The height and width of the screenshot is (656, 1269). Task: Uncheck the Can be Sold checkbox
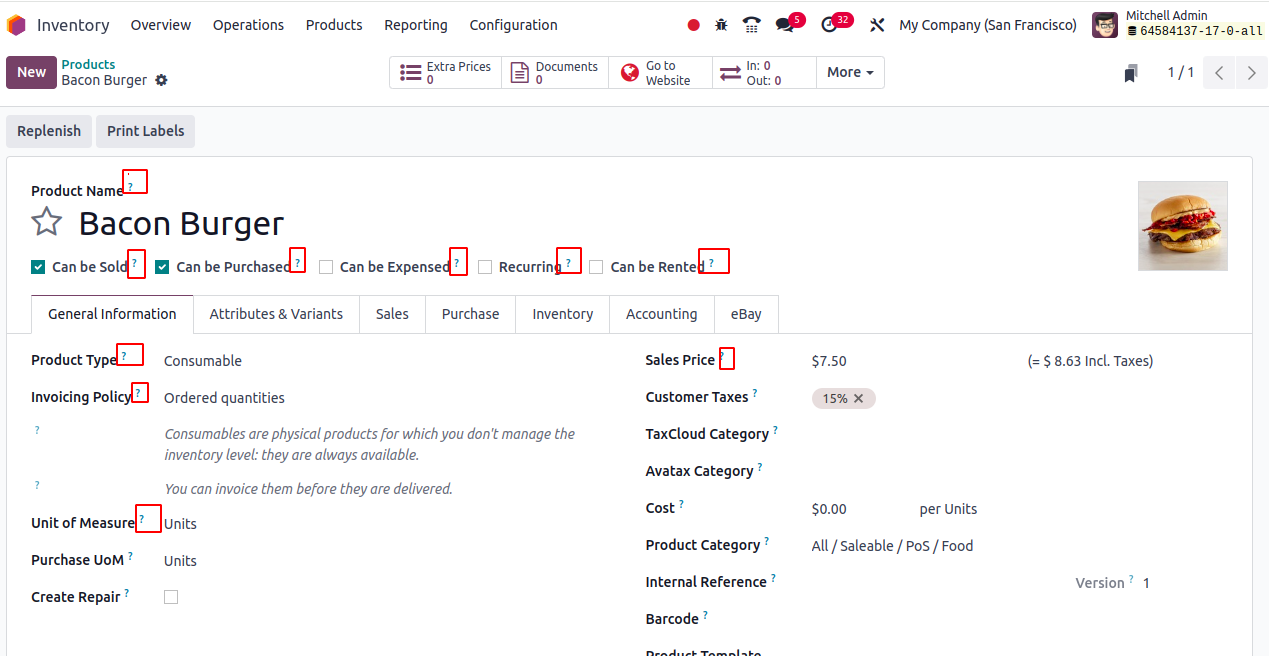pos(38,267)
